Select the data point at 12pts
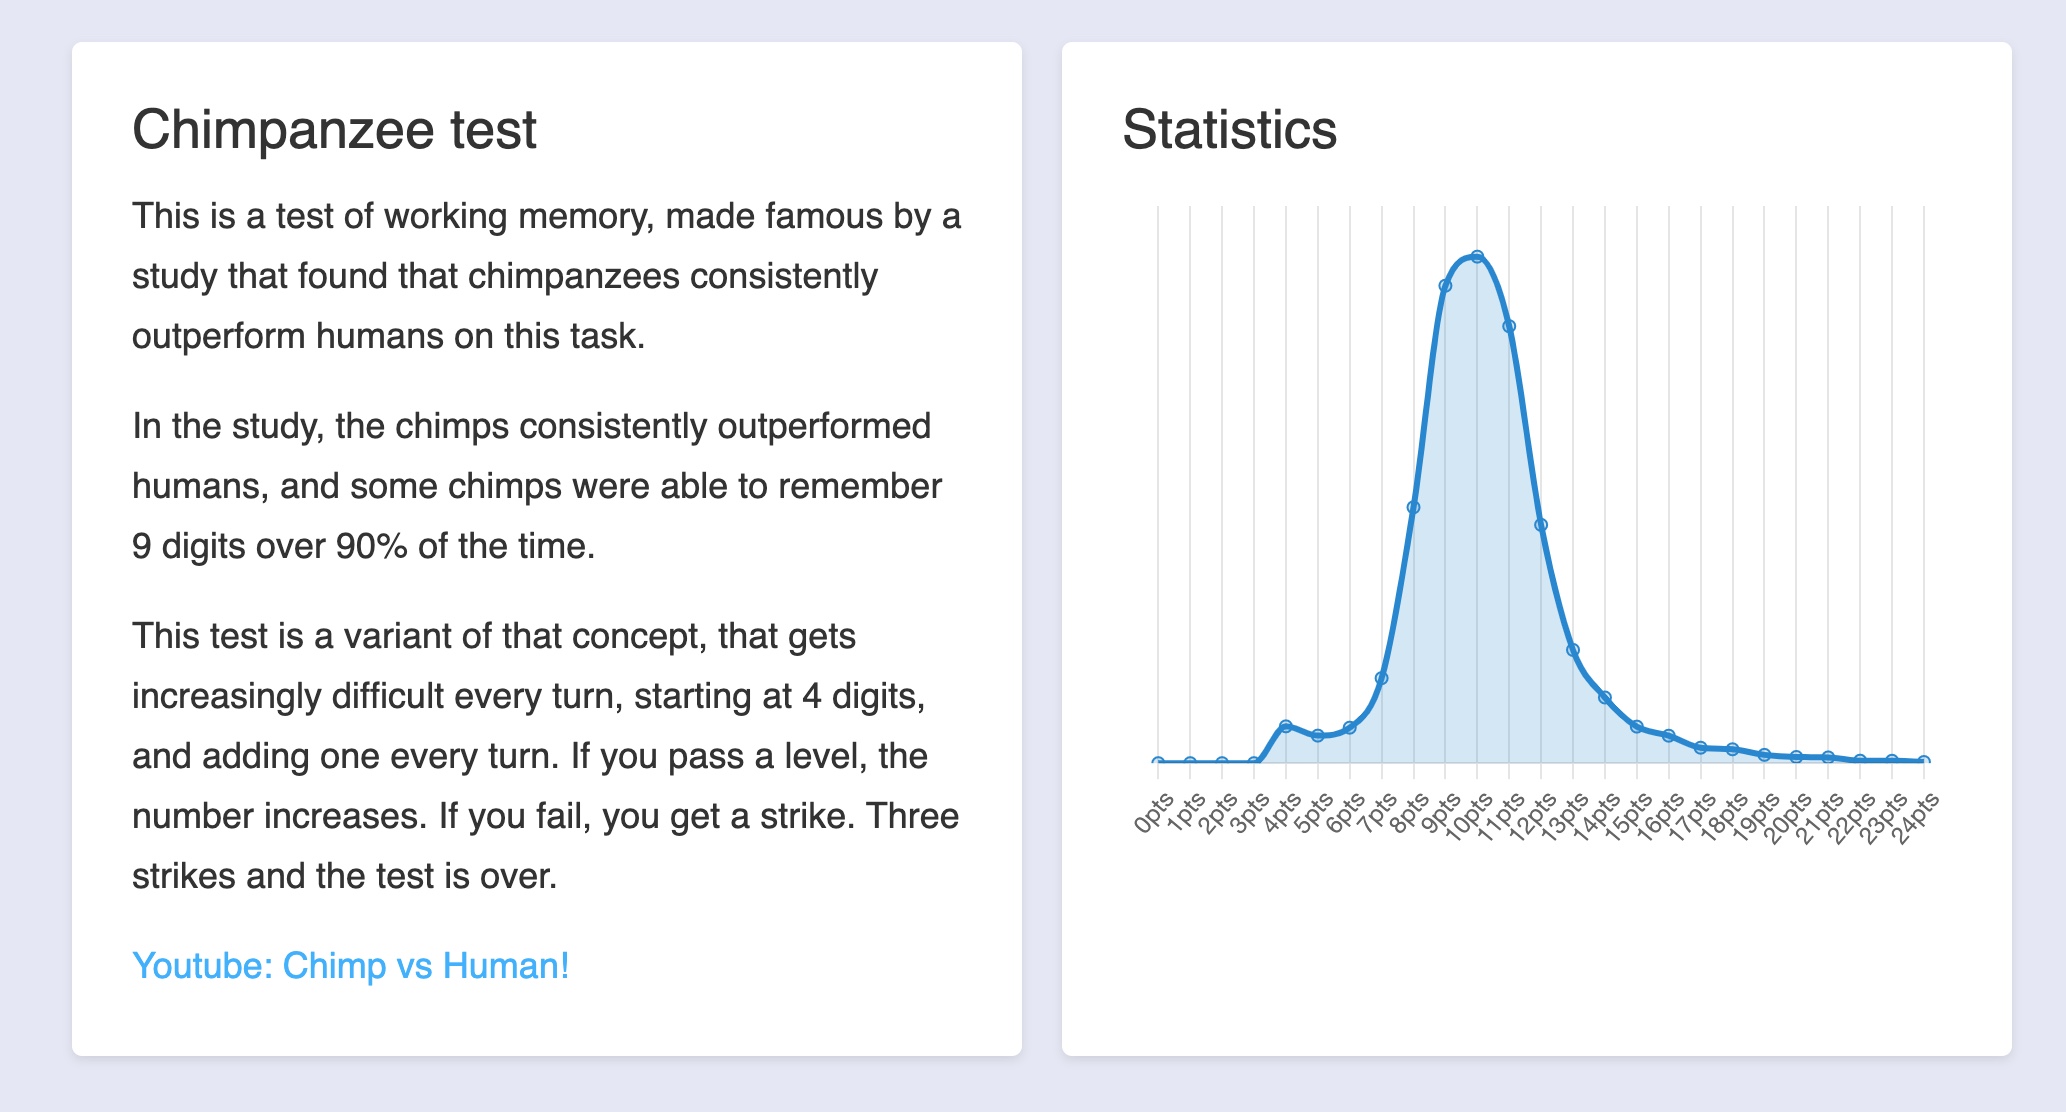Image resolution: width=2066 pixels, height=1112 pixels. [x=1541, y=525]
